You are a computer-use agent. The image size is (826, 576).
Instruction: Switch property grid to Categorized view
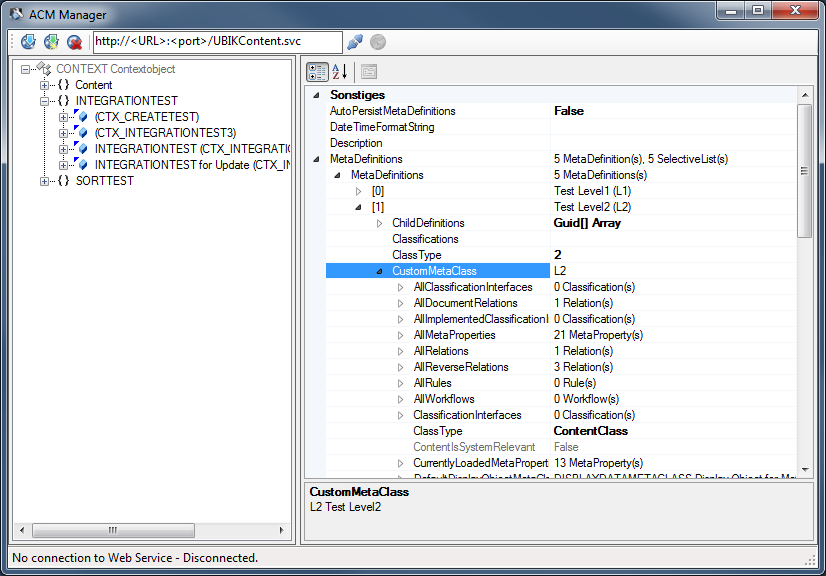coord(317,71)
